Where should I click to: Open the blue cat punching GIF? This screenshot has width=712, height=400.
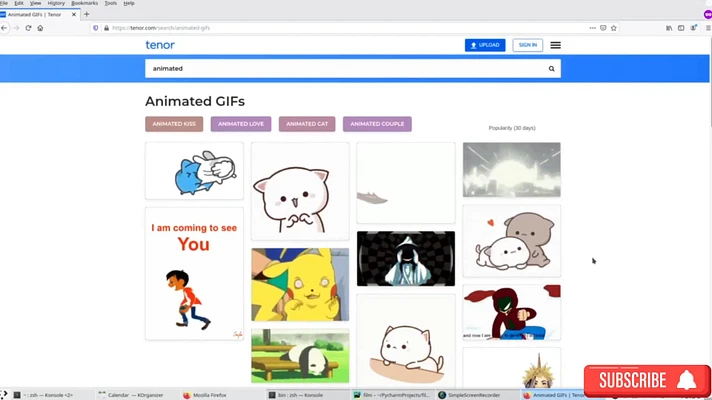[x=194, y=171]
